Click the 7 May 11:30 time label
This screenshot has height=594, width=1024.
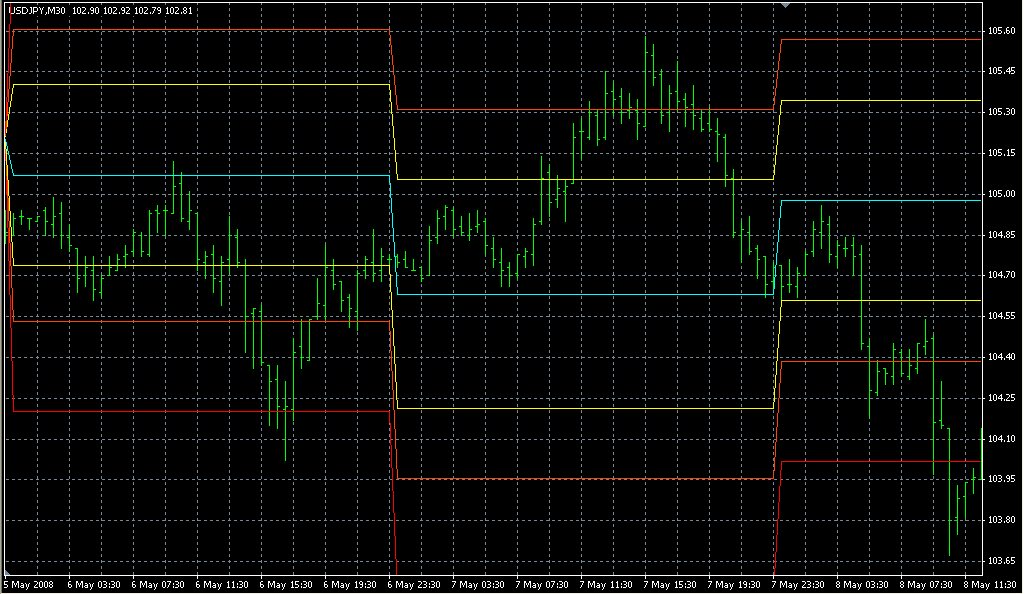coord(606,585)
